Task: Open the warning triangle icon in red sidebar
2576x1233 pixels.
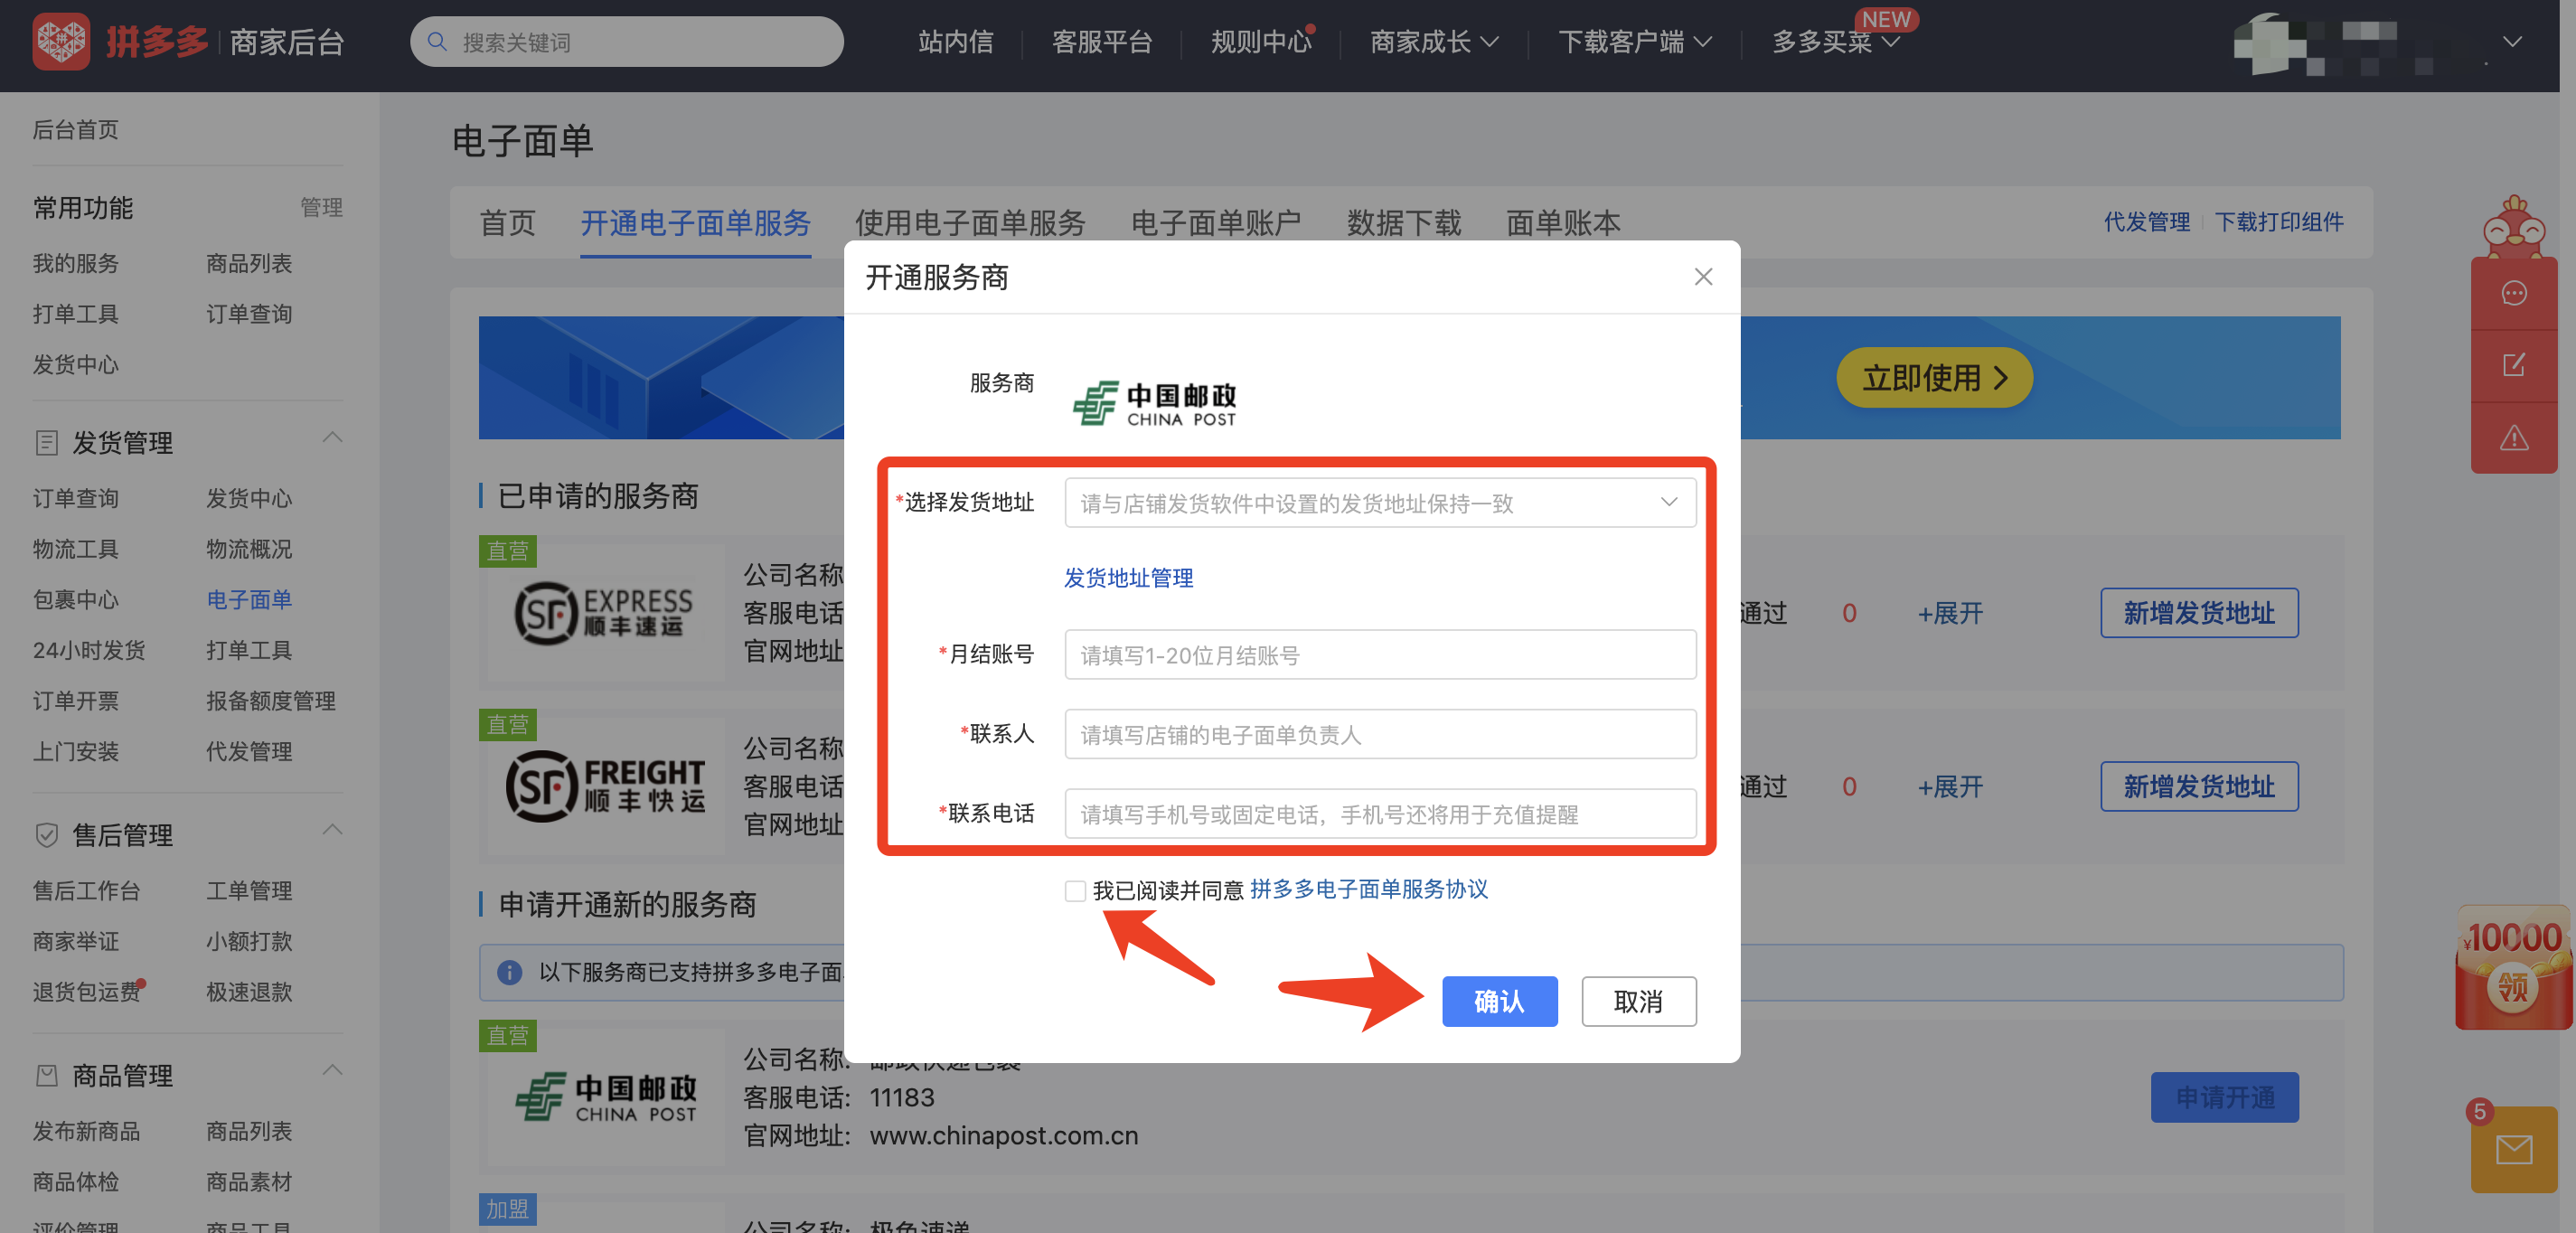Action: [x=2514, y=437]
